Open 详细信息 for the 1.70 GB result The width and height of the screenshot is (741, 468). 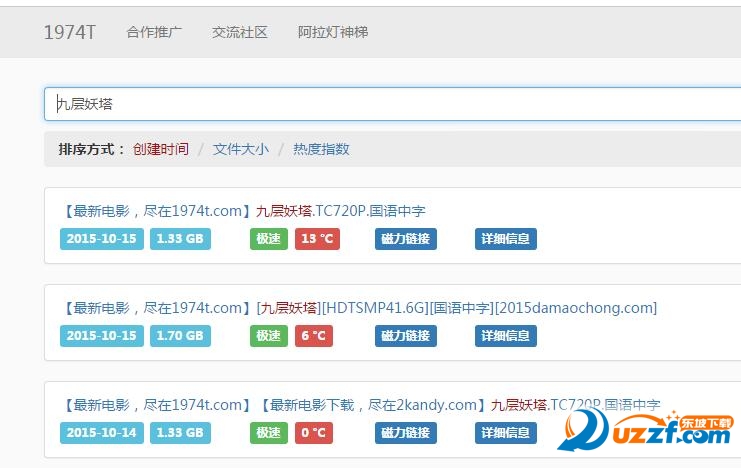click(506, 336)
